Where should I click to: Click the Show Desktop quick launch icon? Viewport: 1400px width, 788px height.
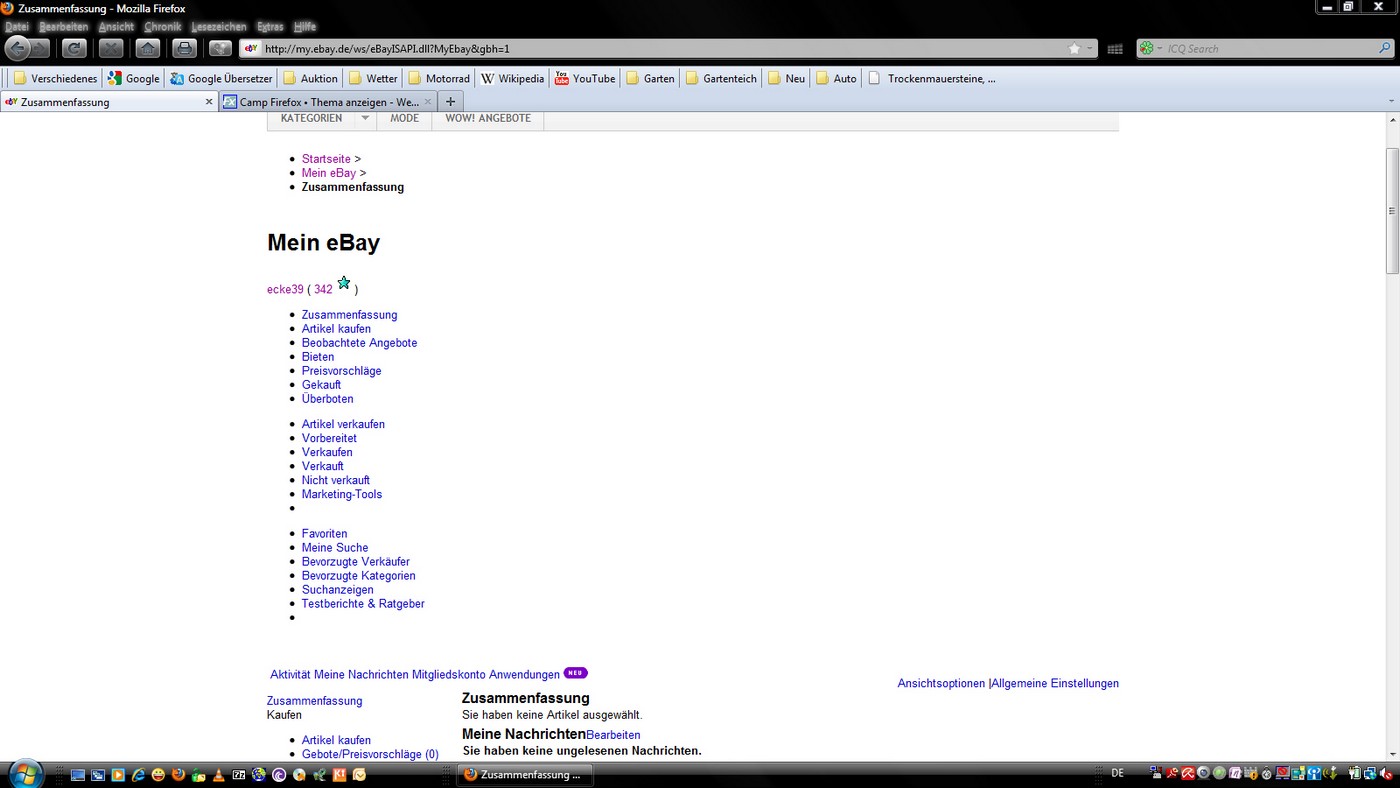pos(77,774)
